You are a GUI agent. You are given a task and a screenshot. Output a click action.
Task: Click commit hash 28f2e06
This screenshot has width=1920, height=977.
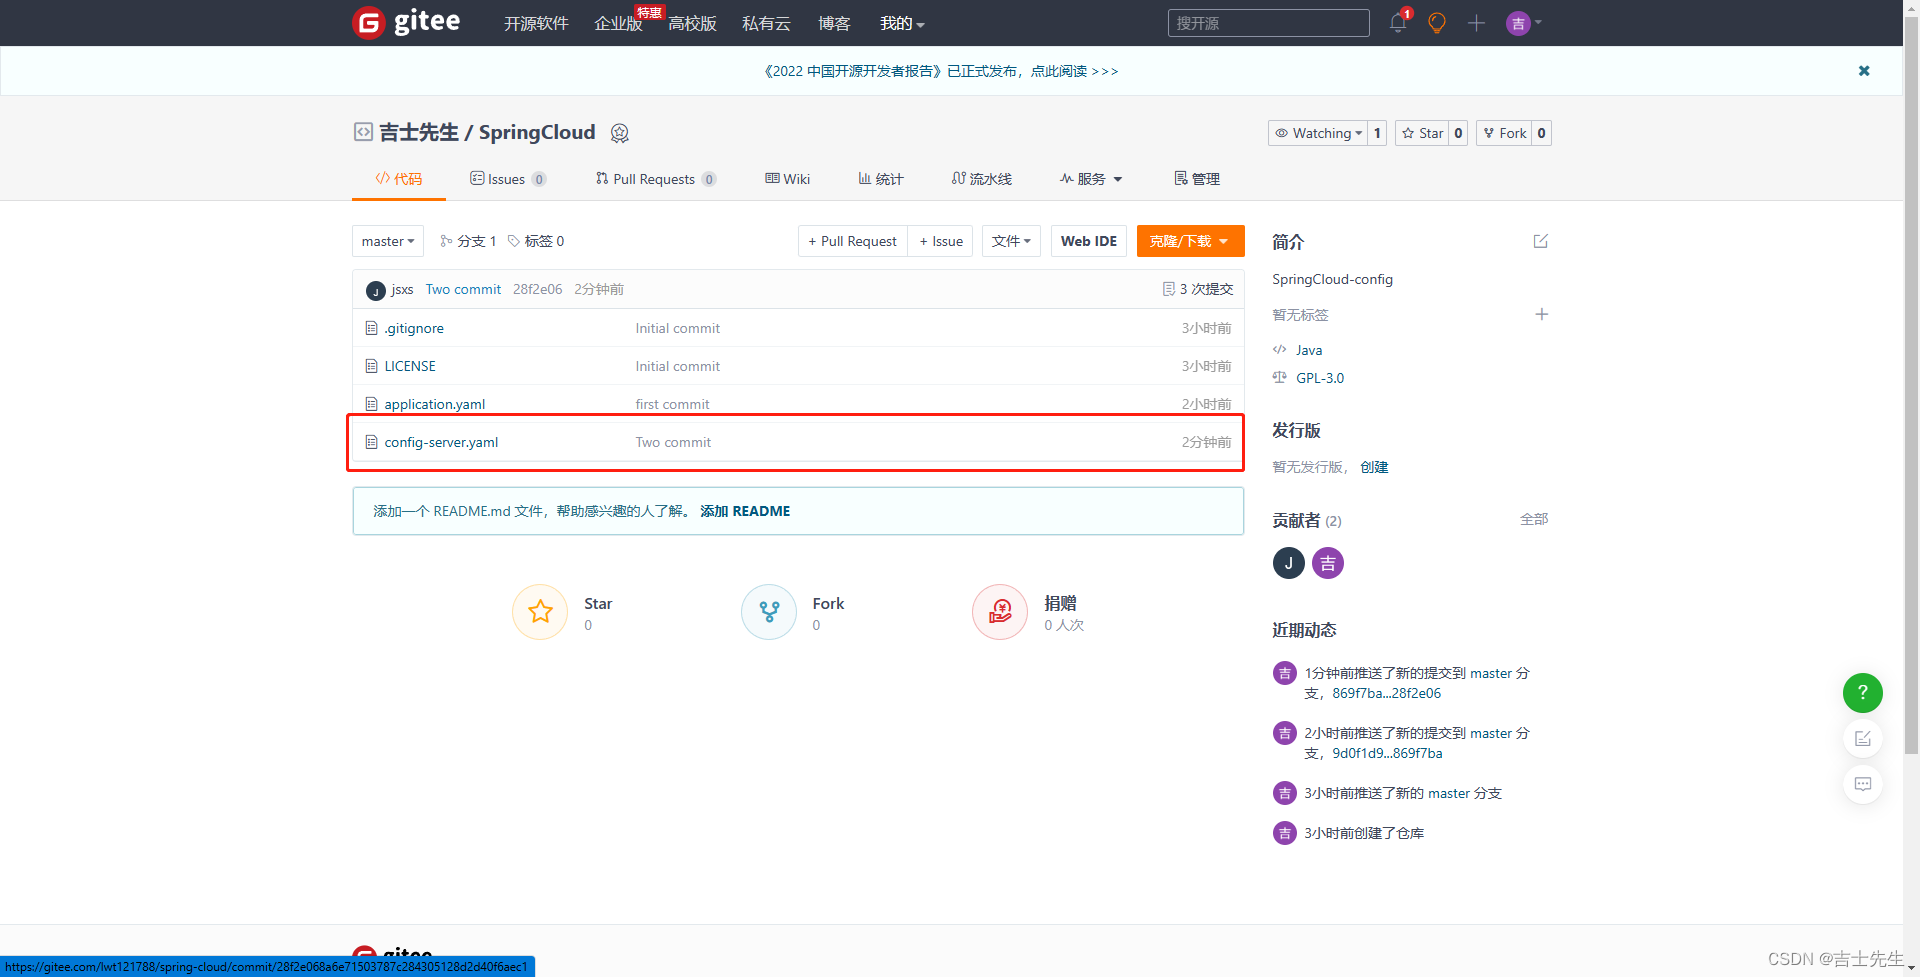coord(537,289)
